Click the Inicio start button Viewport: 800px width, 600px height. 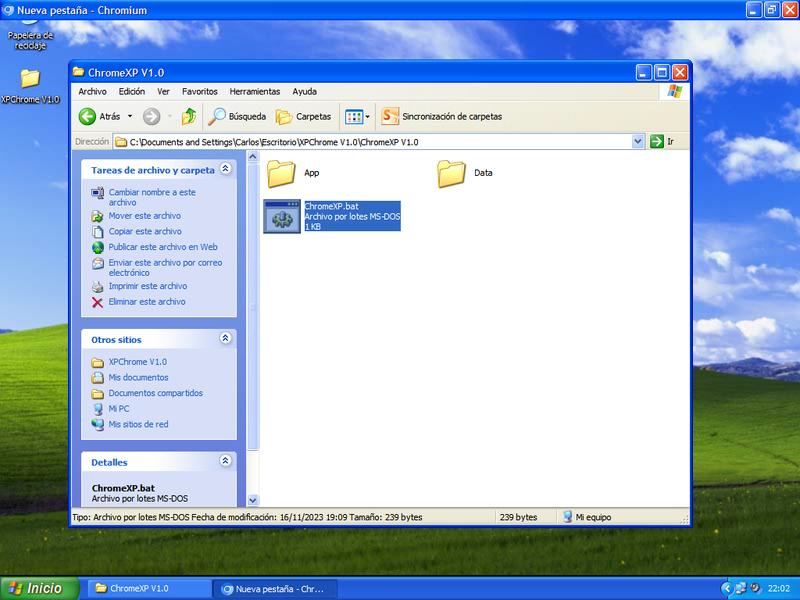pyautogui.click(x=39, y=588)
